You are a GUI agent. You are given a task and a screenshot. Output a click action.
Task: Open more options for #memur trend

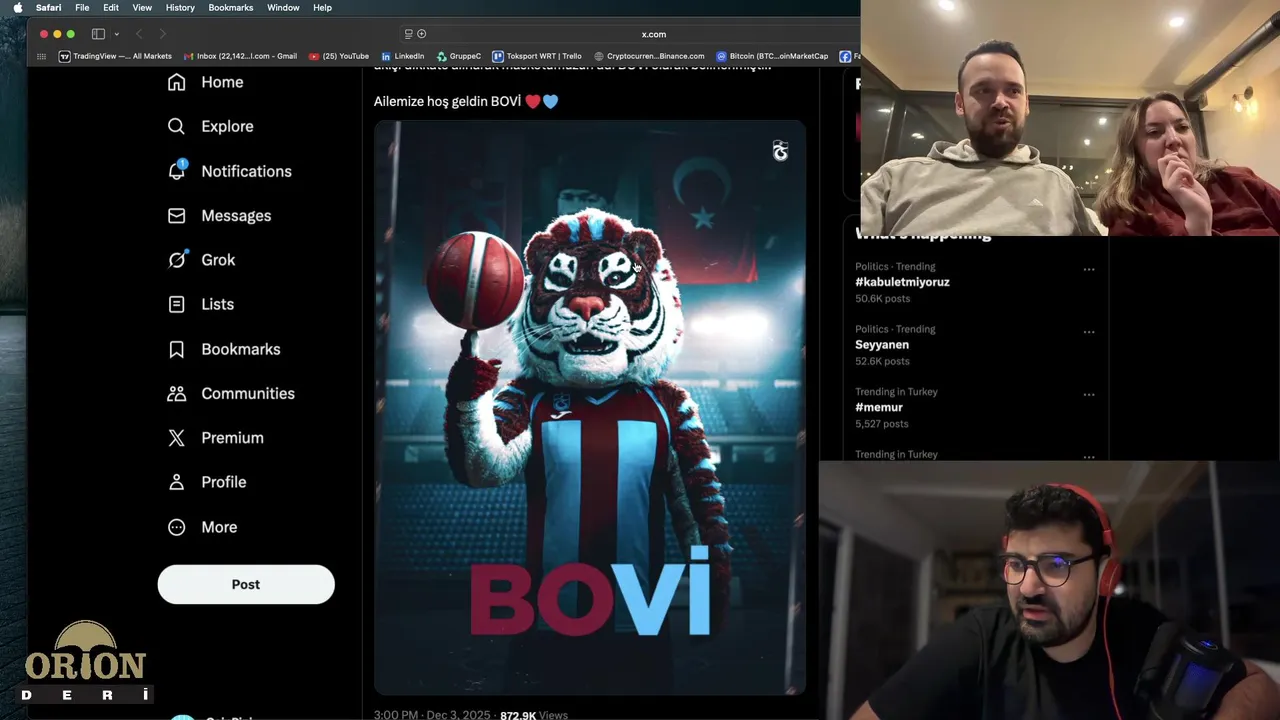1089,394
